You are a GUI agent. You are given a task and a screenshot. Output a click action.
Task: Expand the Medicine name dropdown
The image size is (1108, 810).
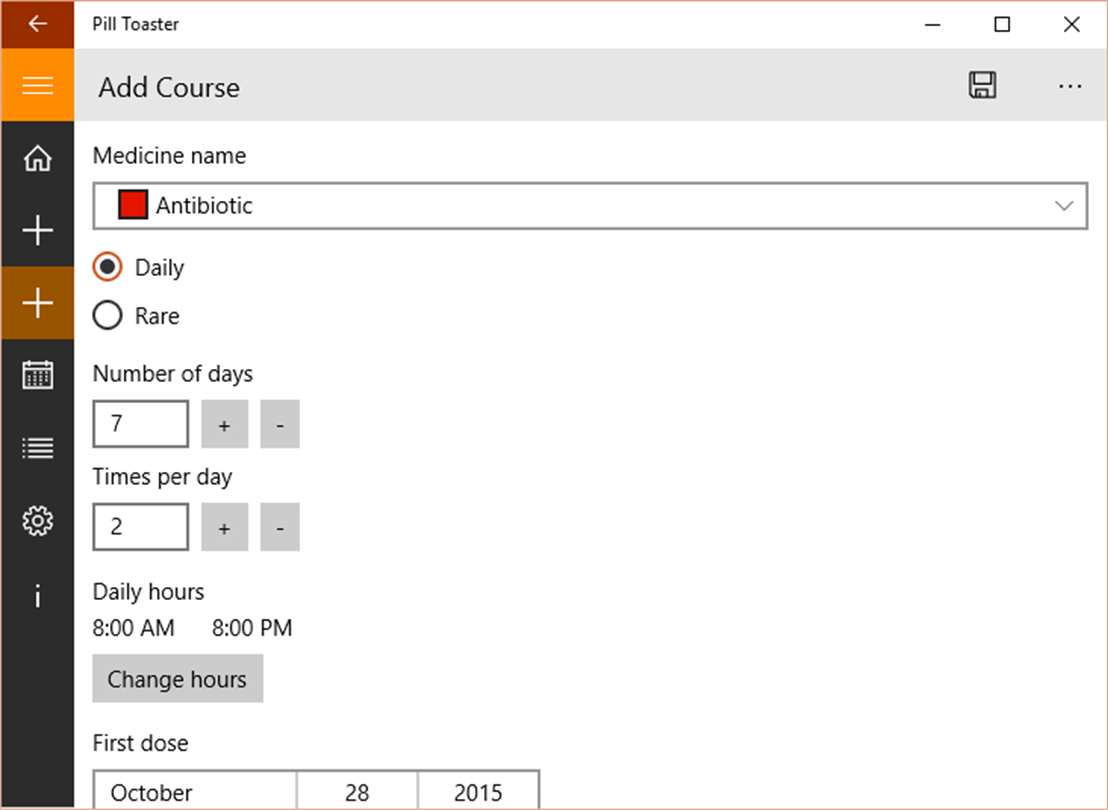[x=590, y=206]
